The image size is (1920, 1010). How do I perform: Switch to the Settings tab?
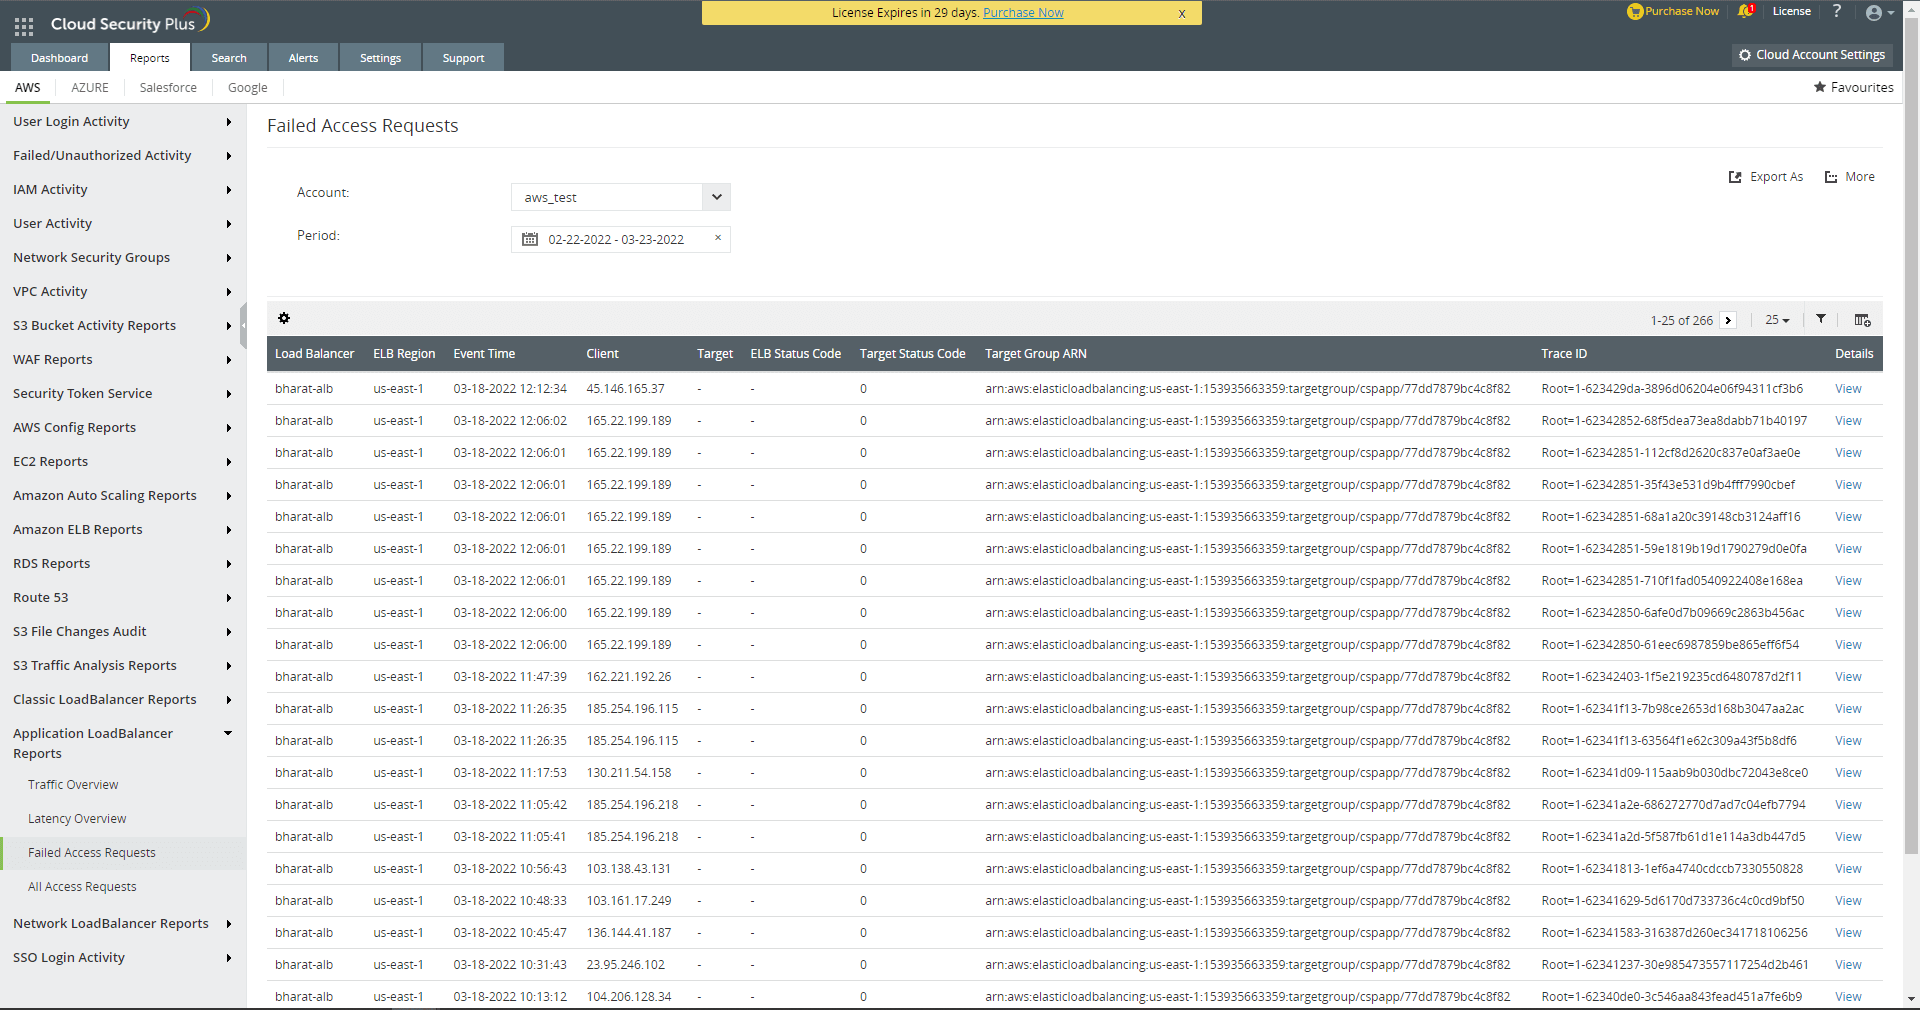point(380,58)
